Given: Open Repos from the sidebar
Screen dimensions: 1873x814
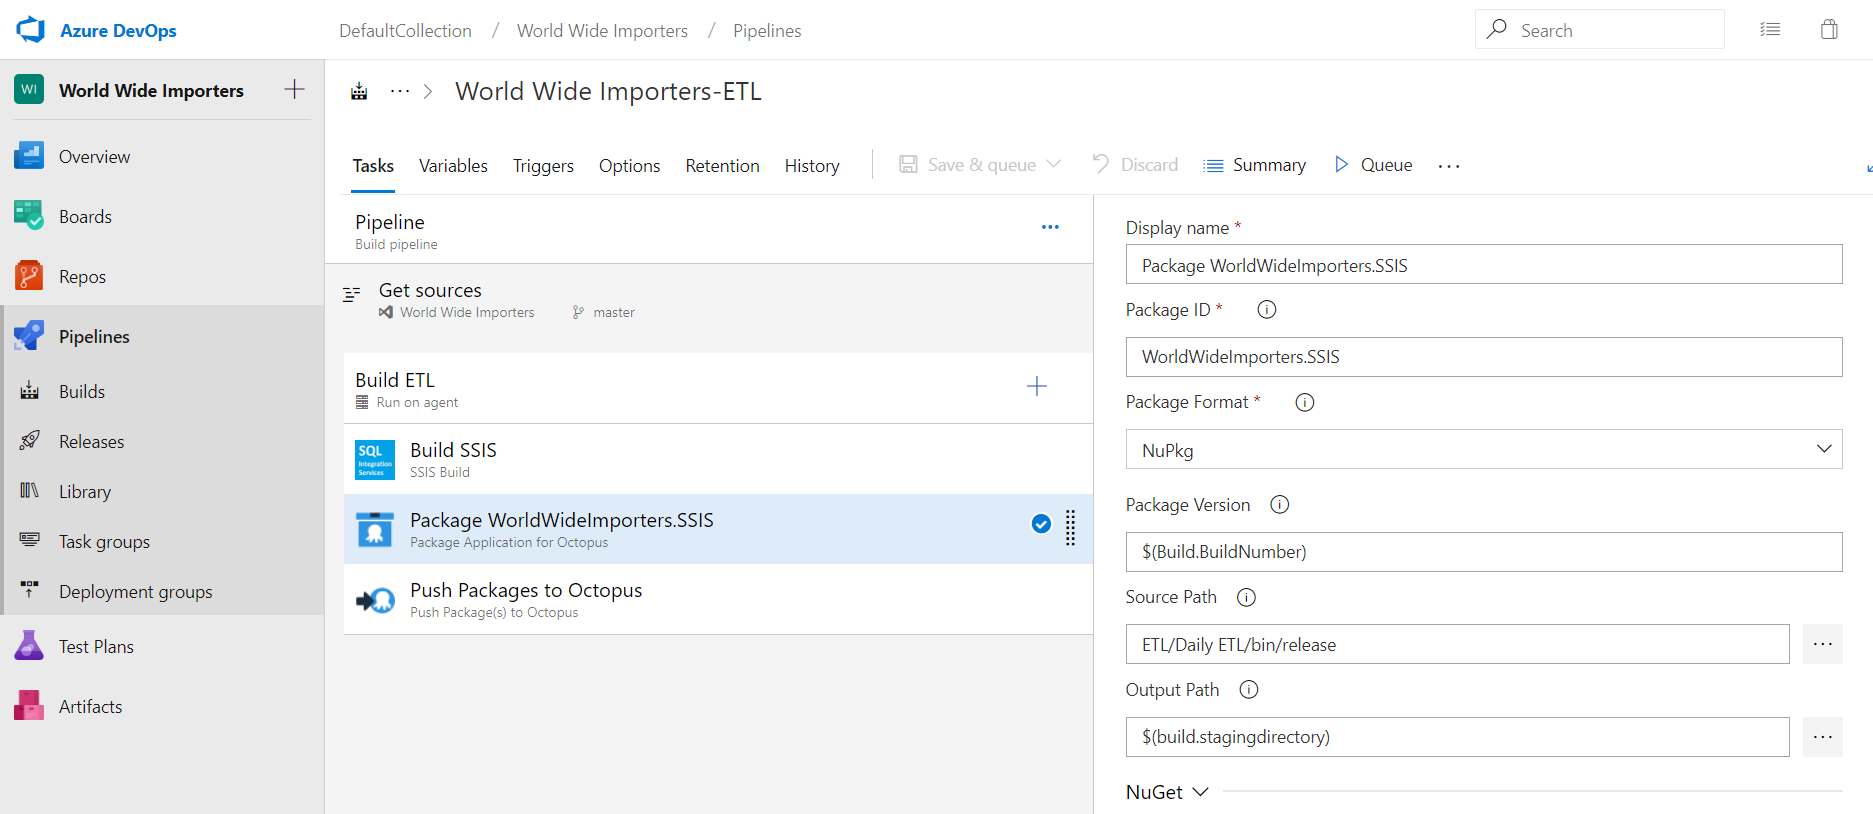Looking at the screenshot, I should pos(82,277).
